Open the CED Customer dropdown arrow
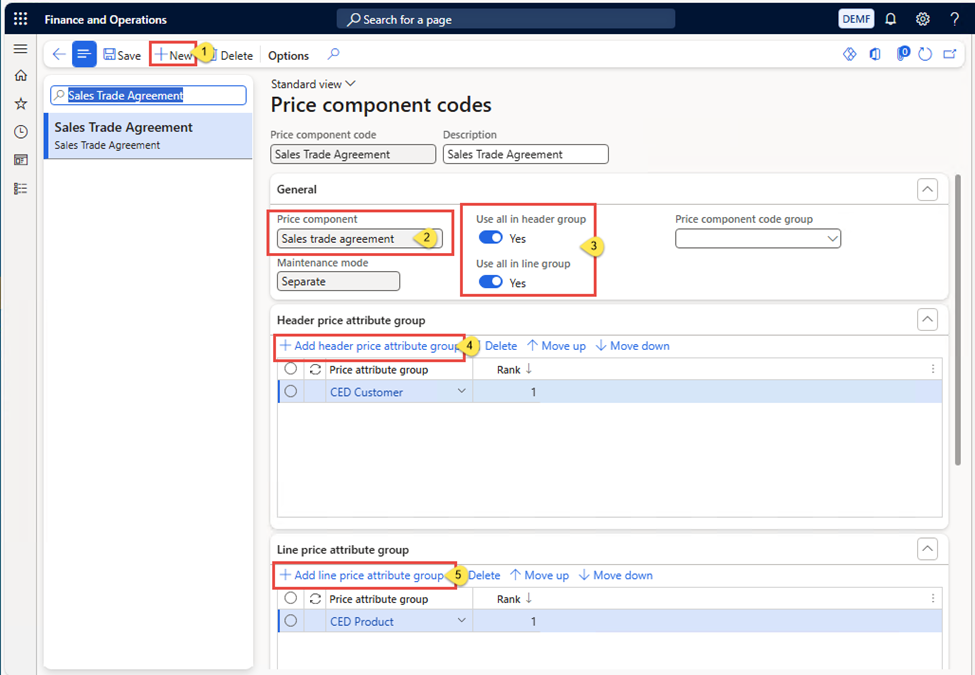This screenshot has height=675, width=975. [461, 391]
